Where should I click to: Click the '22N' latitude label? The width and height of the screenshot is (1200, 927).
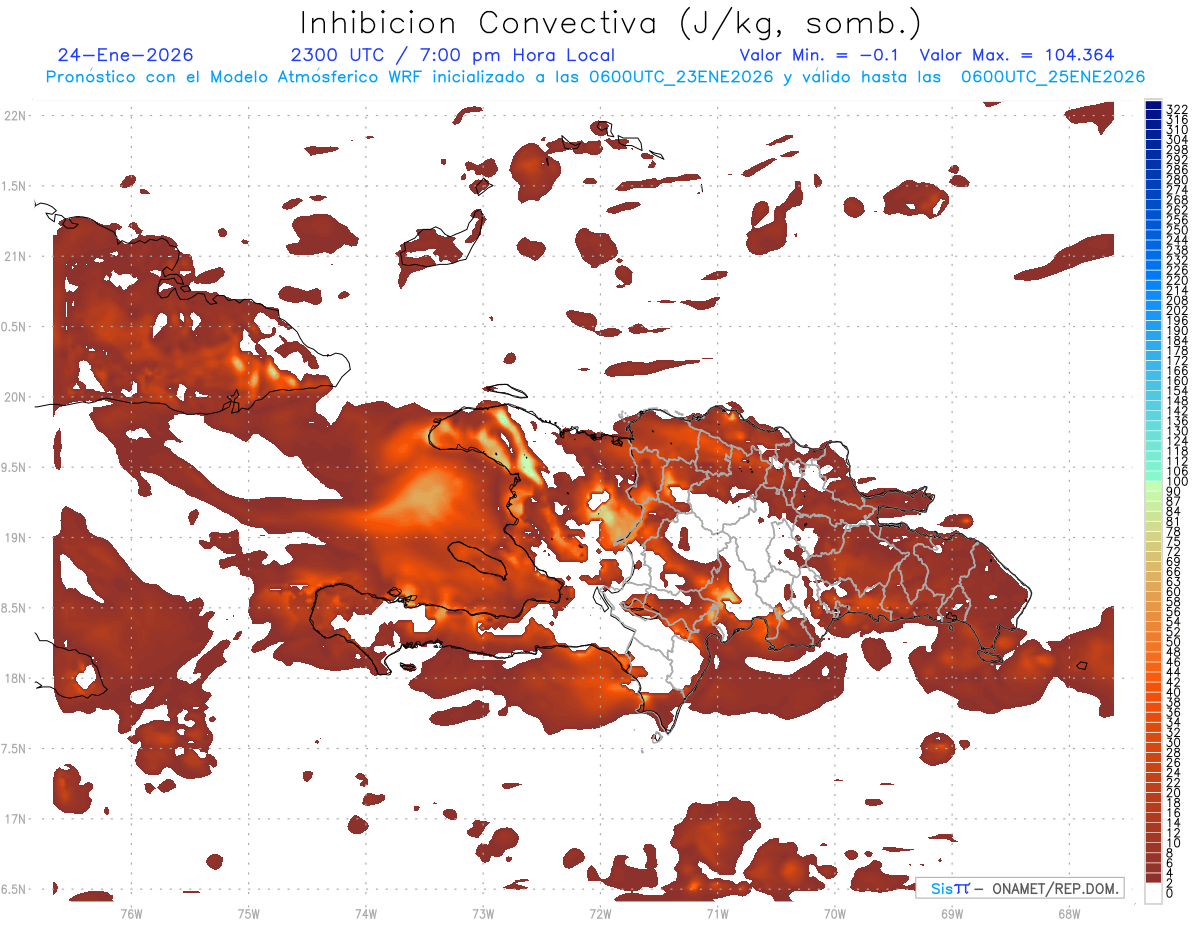tap(14, 116)
